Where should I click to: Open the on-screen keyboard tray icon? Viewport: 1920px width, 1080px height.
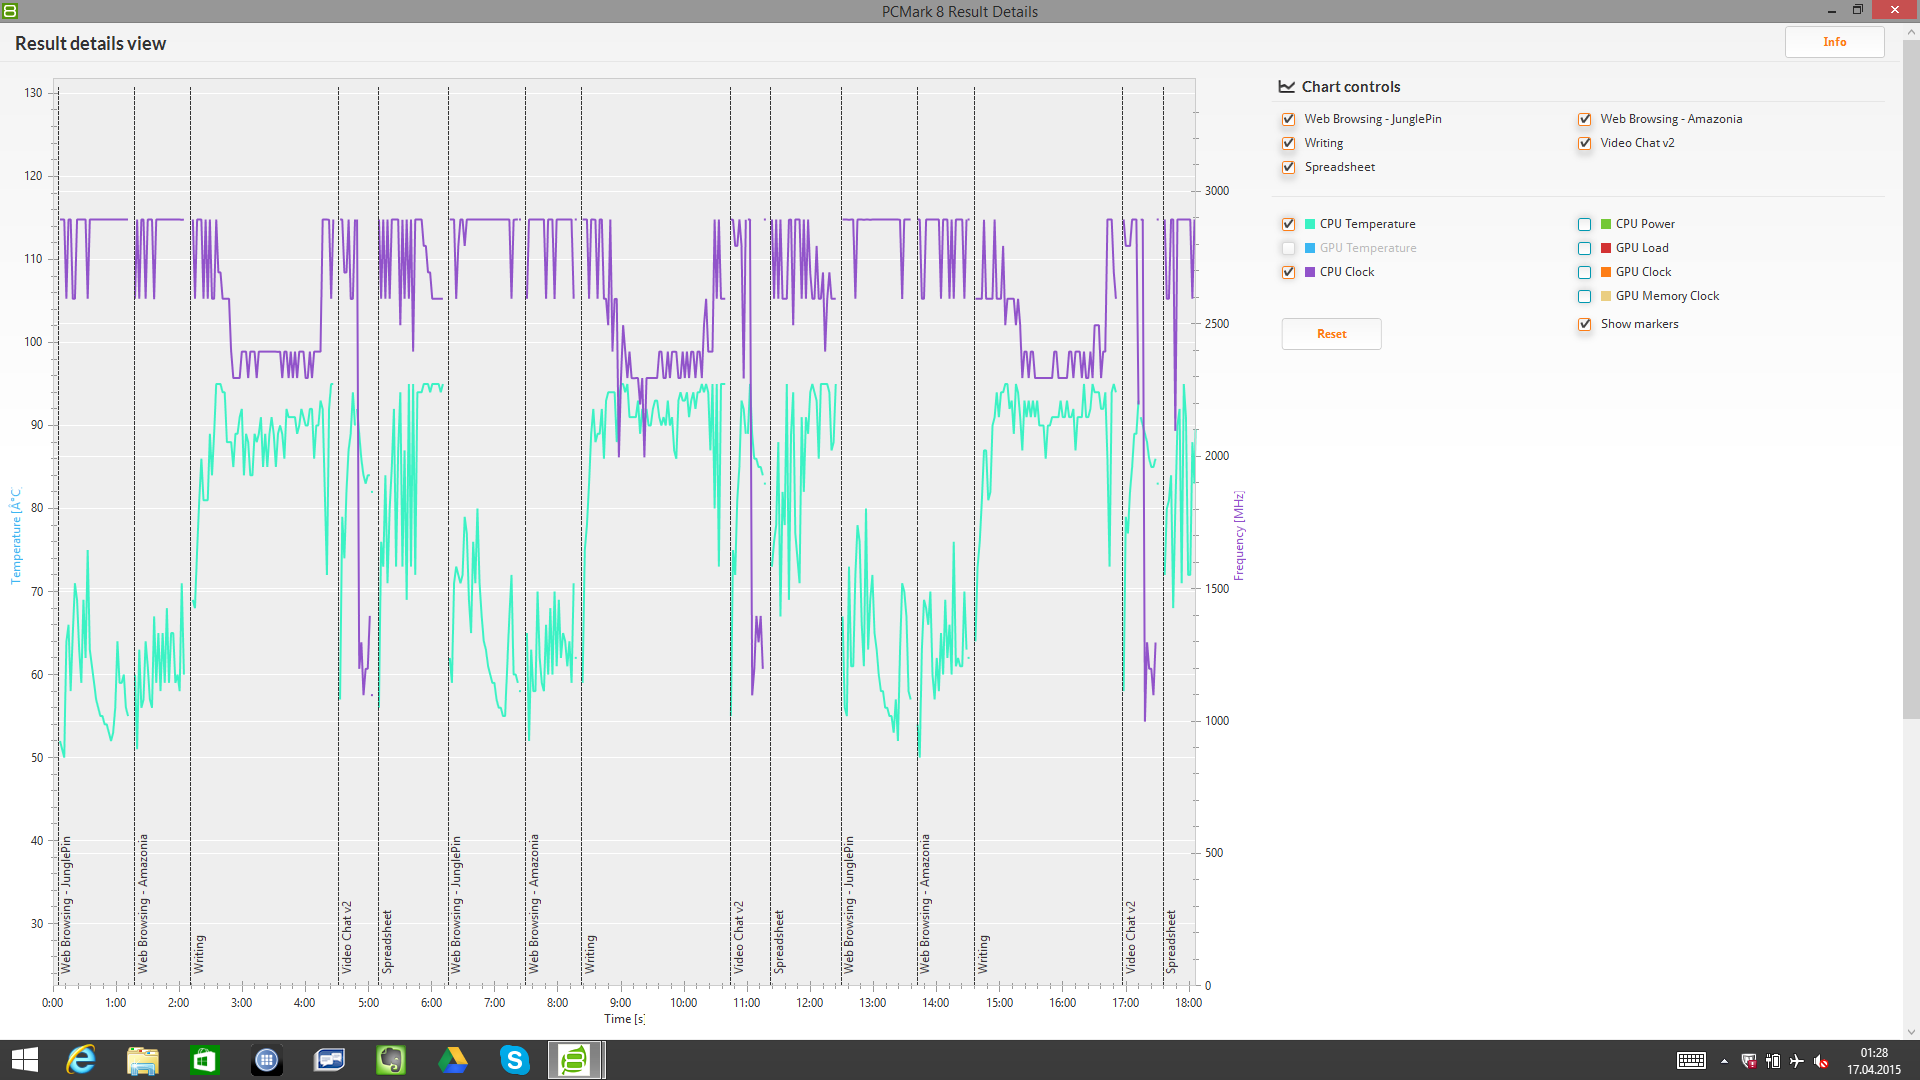pos(1692,1061)
